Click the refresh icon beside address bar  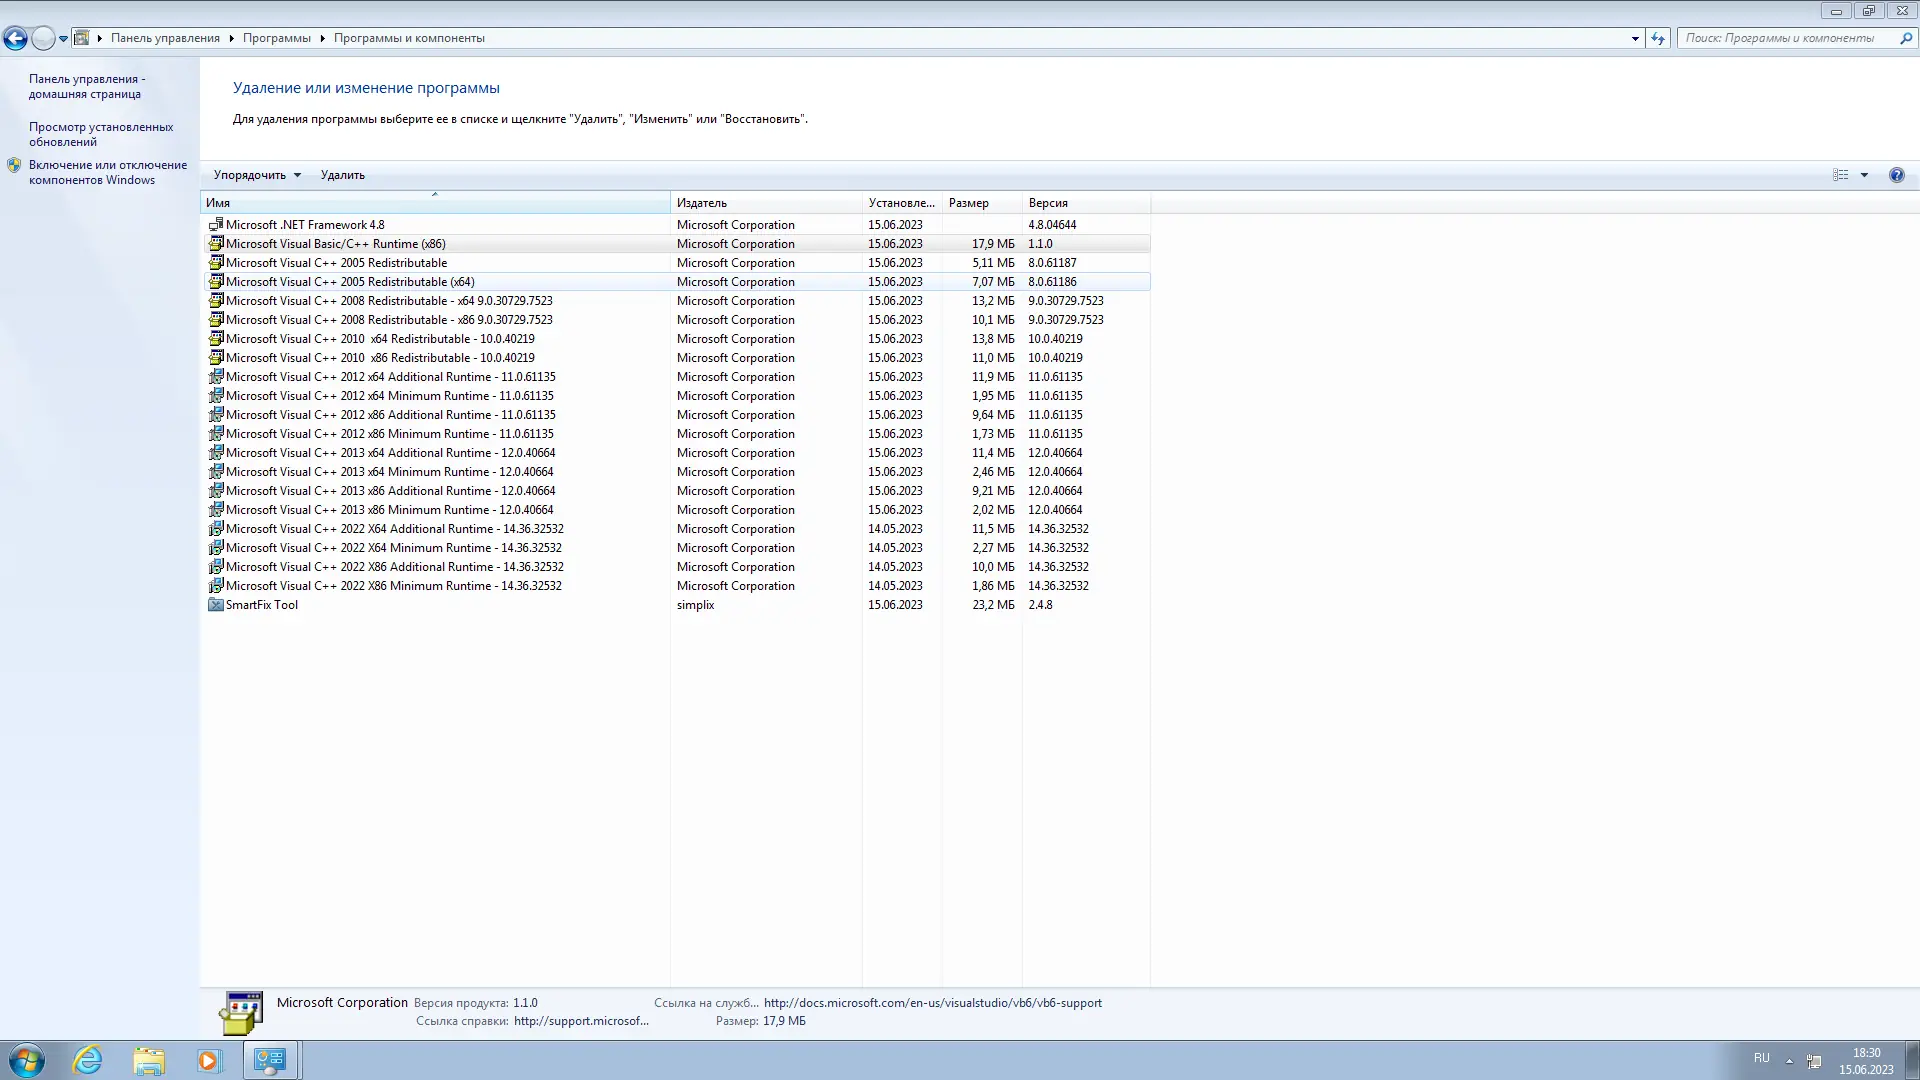coord(1658,38)
